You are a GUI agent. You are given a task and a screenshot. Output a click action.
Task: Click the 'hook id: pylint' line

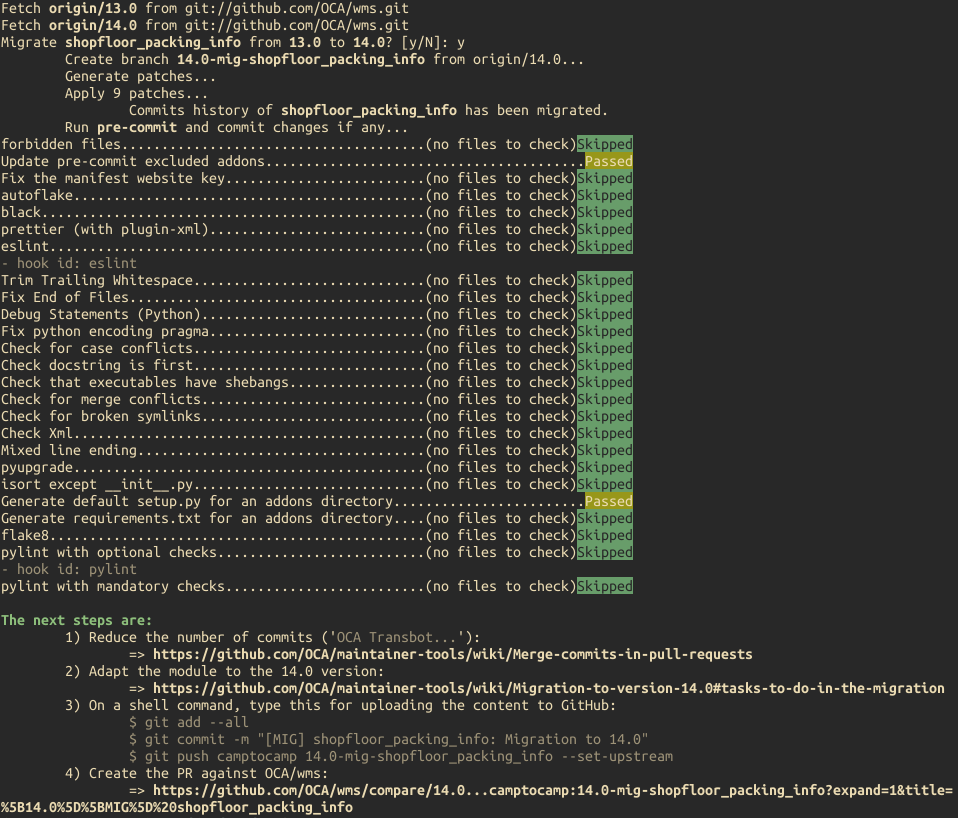click(69, 569)
